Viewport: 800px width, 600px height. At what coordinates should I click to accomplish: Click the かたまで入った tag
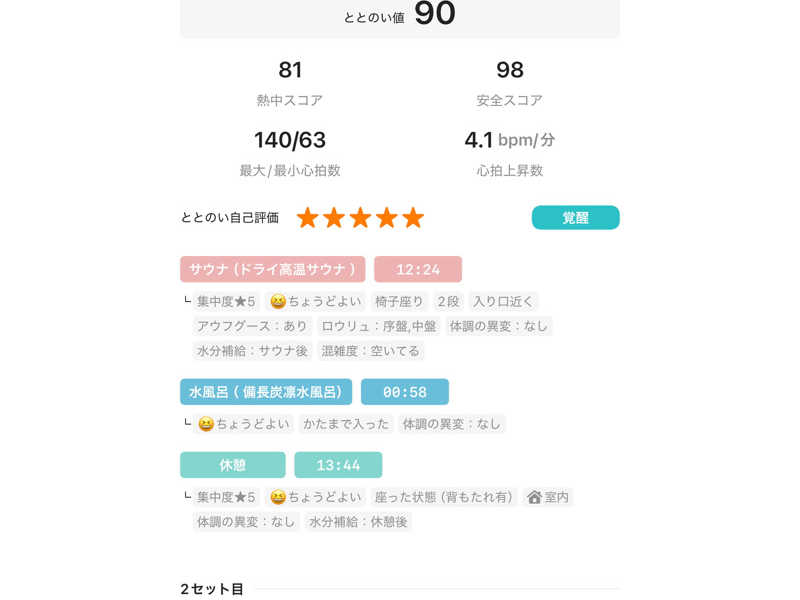click(346, 424)
